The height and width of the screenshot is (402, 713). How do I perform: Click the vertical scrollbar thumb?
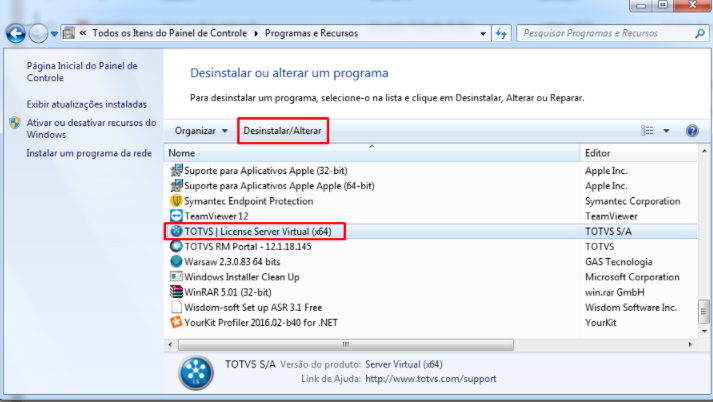704,311
